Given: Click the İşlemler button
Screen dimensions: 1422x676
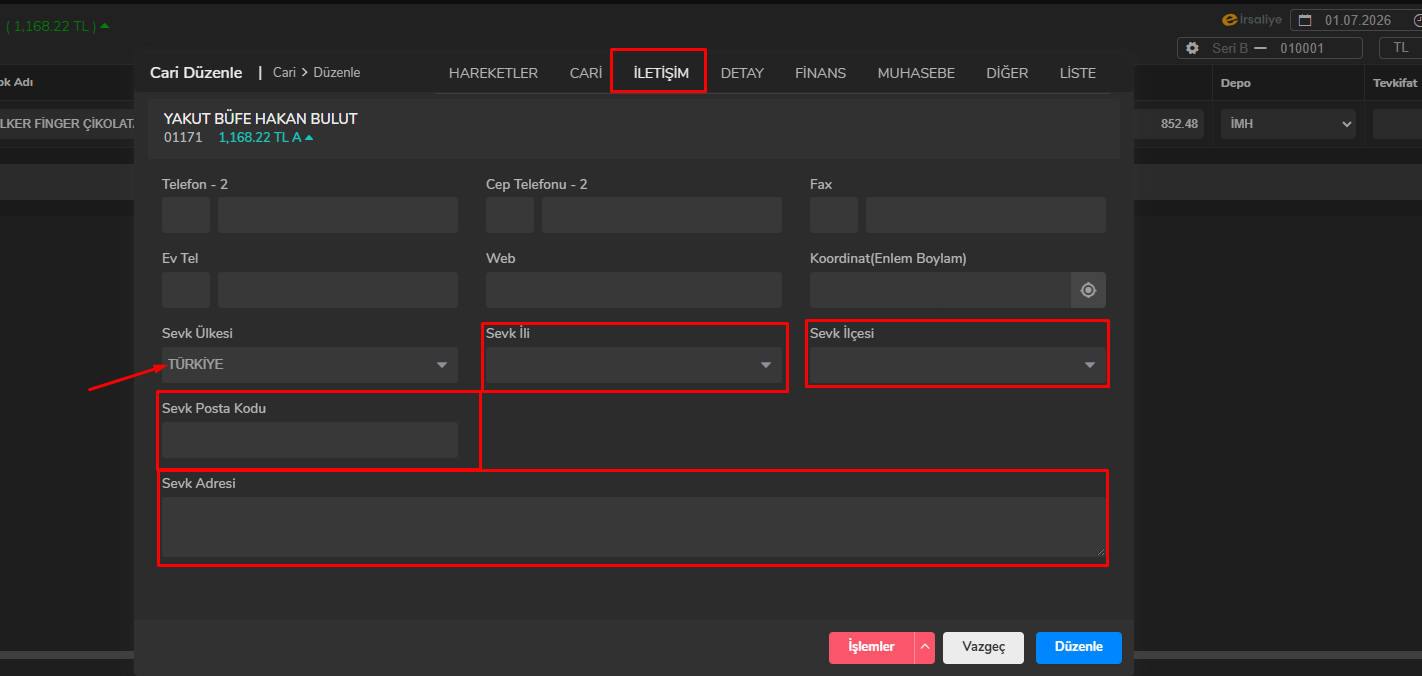Looking at the screenshot, I should 871,647.
